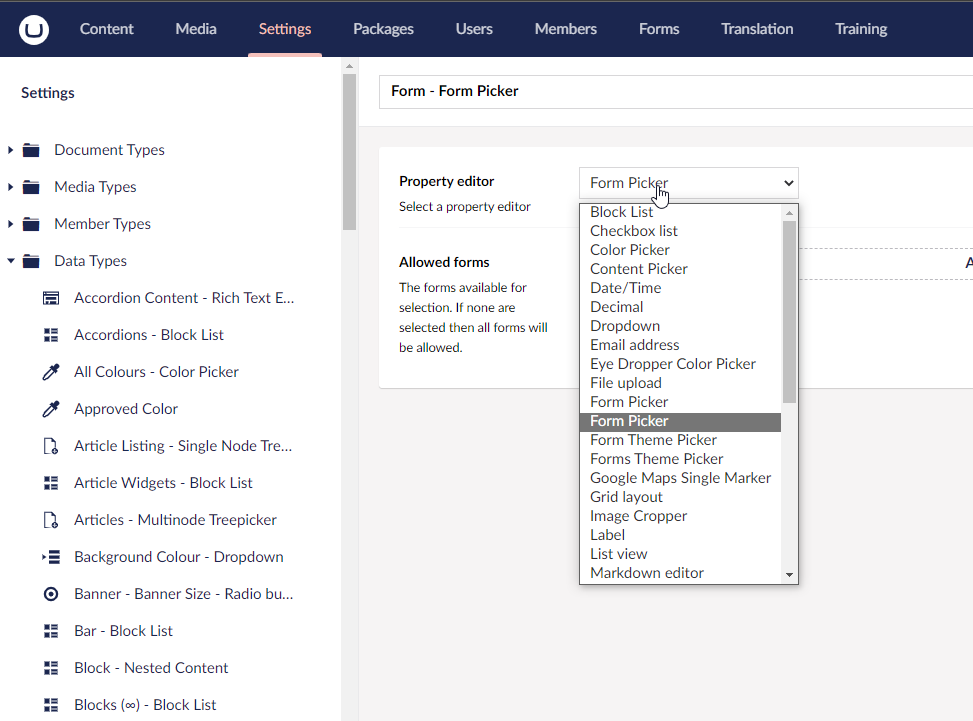
Task: Click the folder icon beside Member Types
Action: (30, 223)
